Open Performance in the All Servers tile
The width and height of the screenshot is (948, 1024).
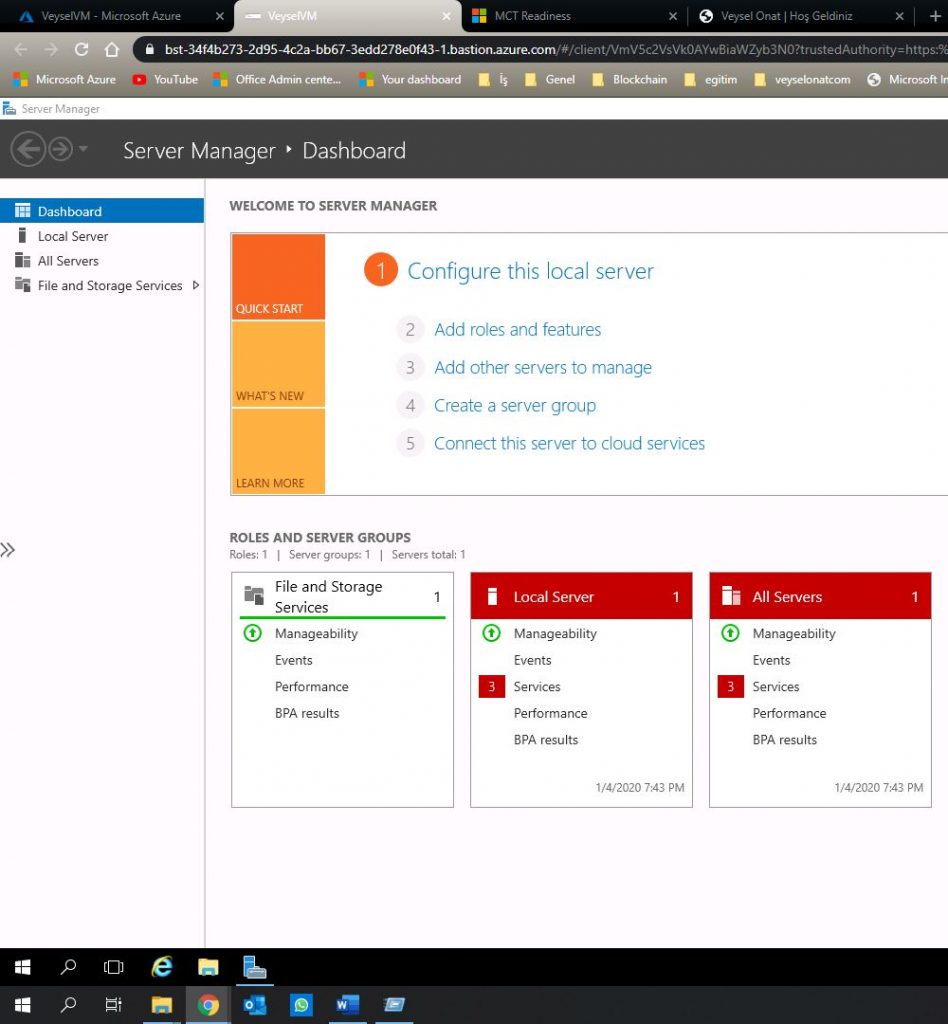point(789,713)
